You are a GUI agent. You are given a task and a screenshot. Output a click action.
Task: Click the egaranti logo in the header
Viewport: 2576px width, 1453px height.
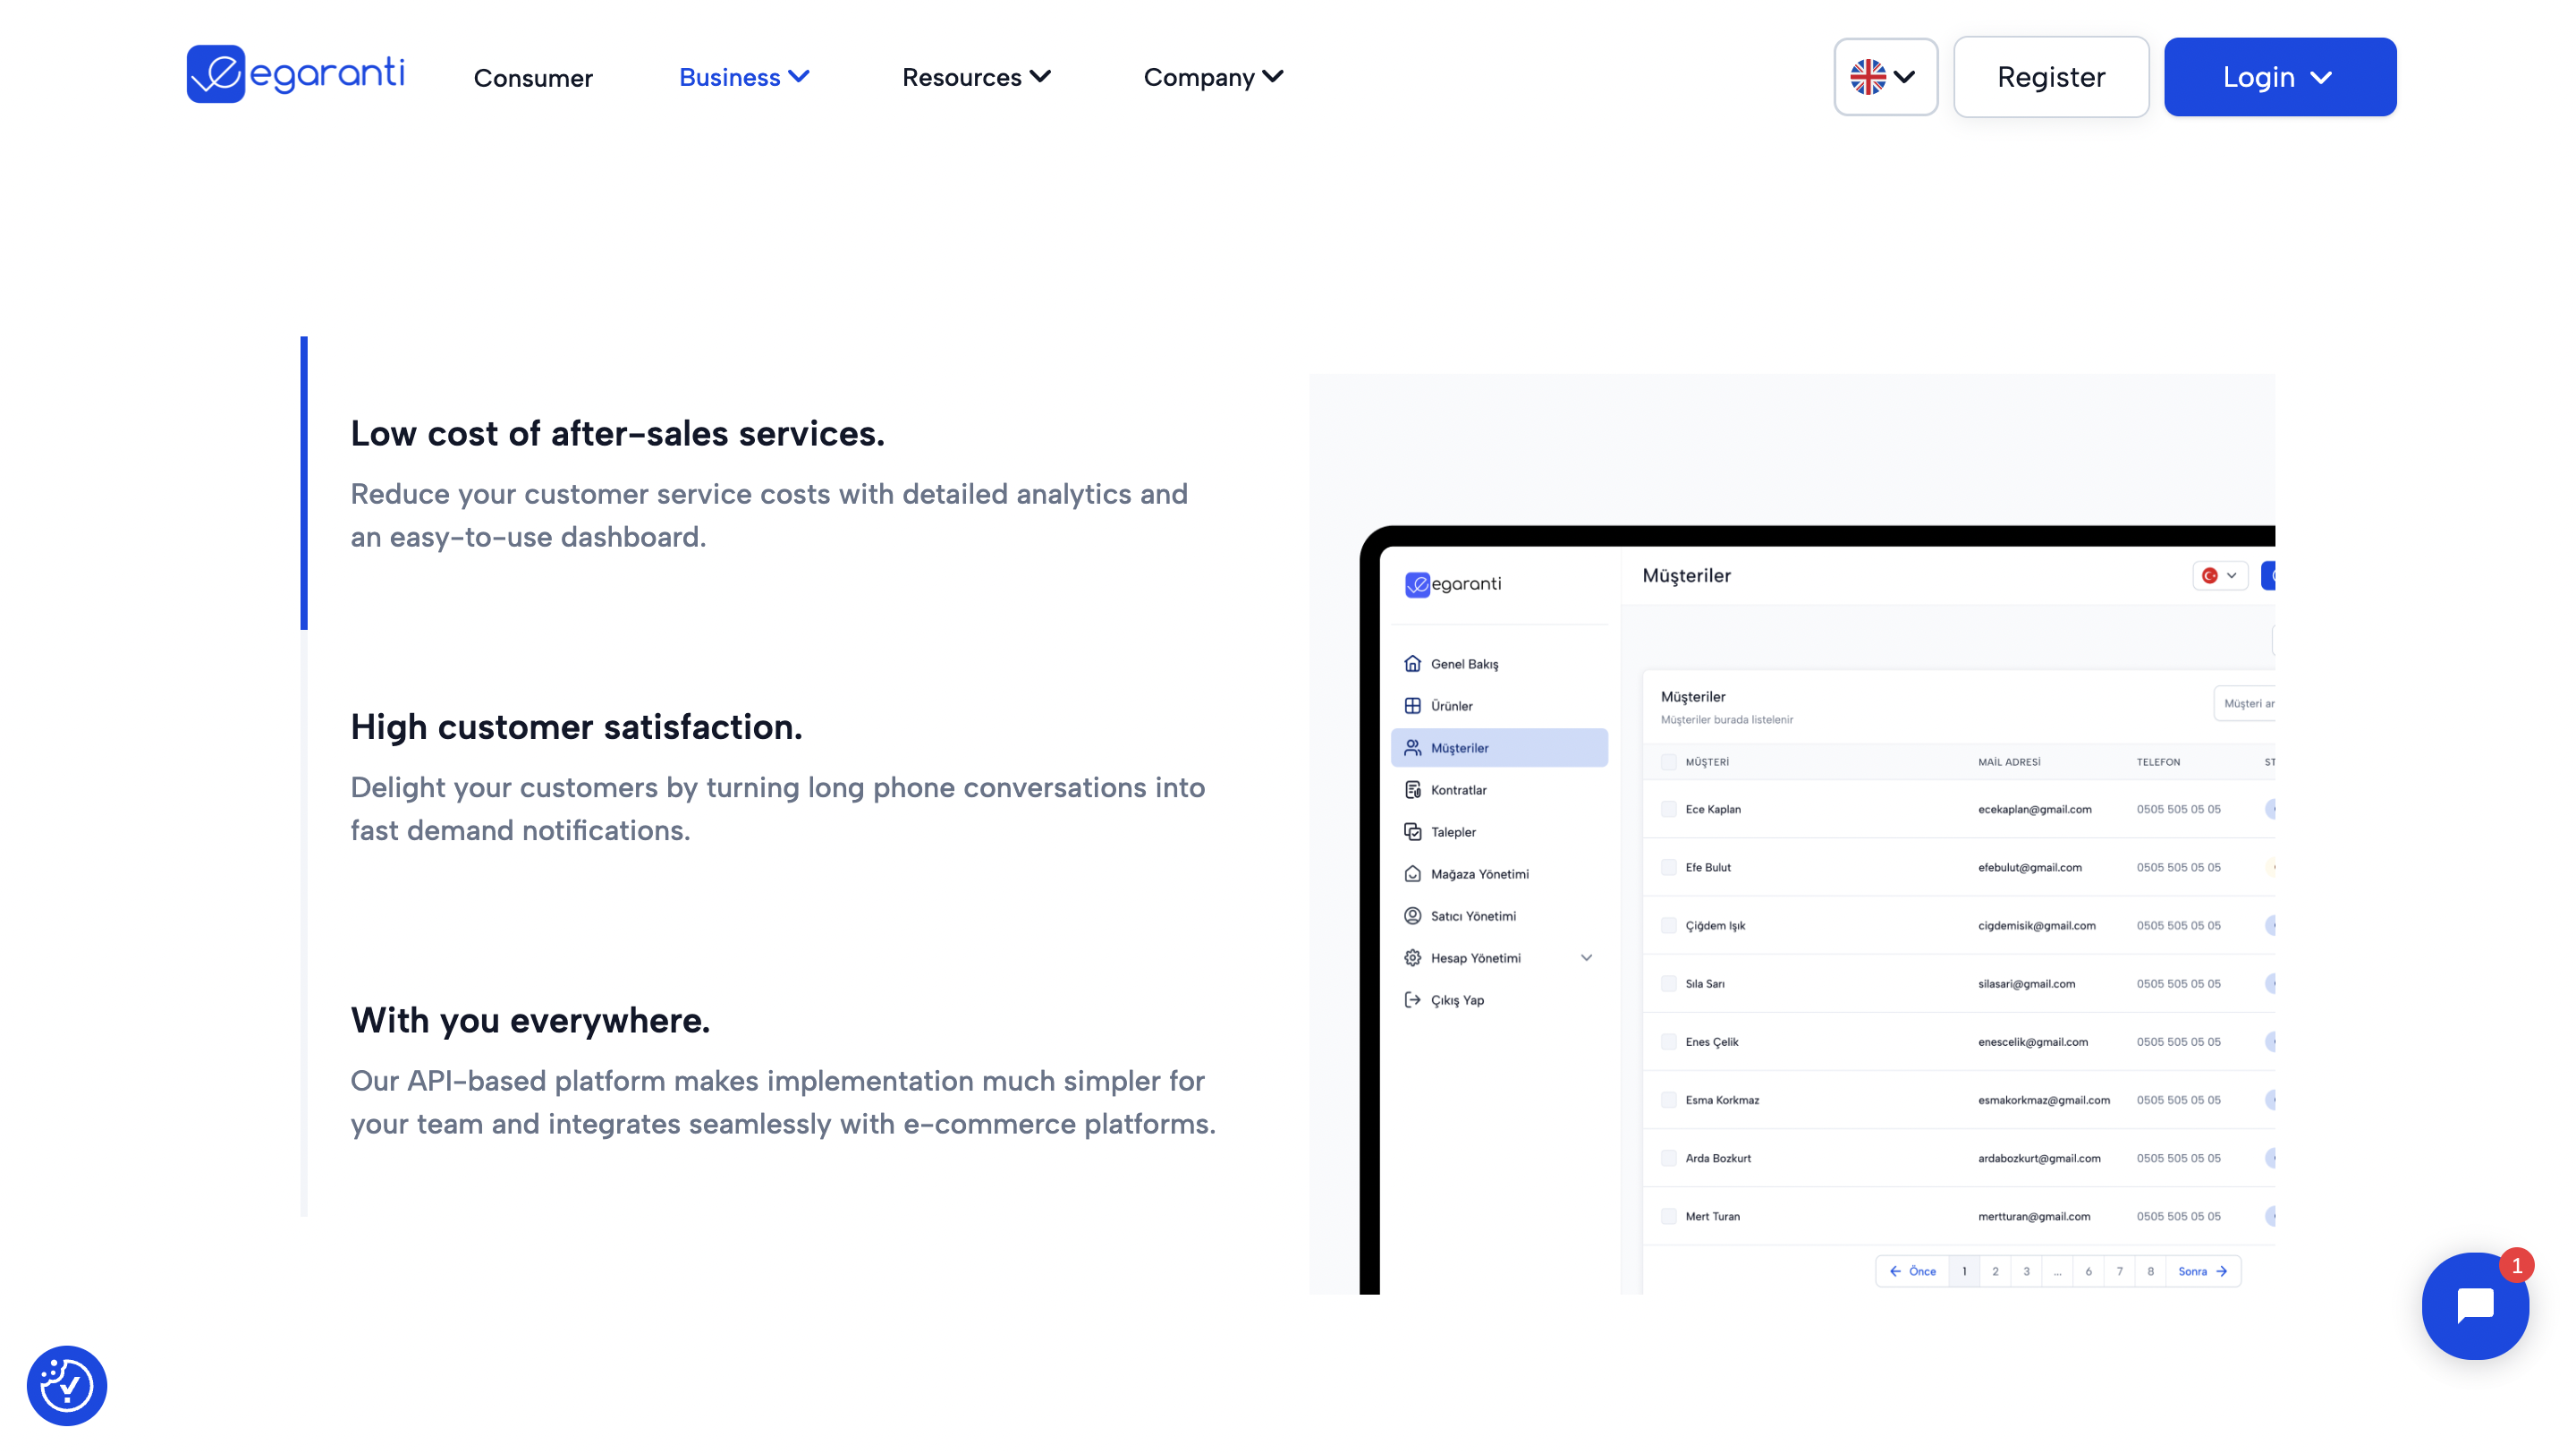click(x=295, y=74)
